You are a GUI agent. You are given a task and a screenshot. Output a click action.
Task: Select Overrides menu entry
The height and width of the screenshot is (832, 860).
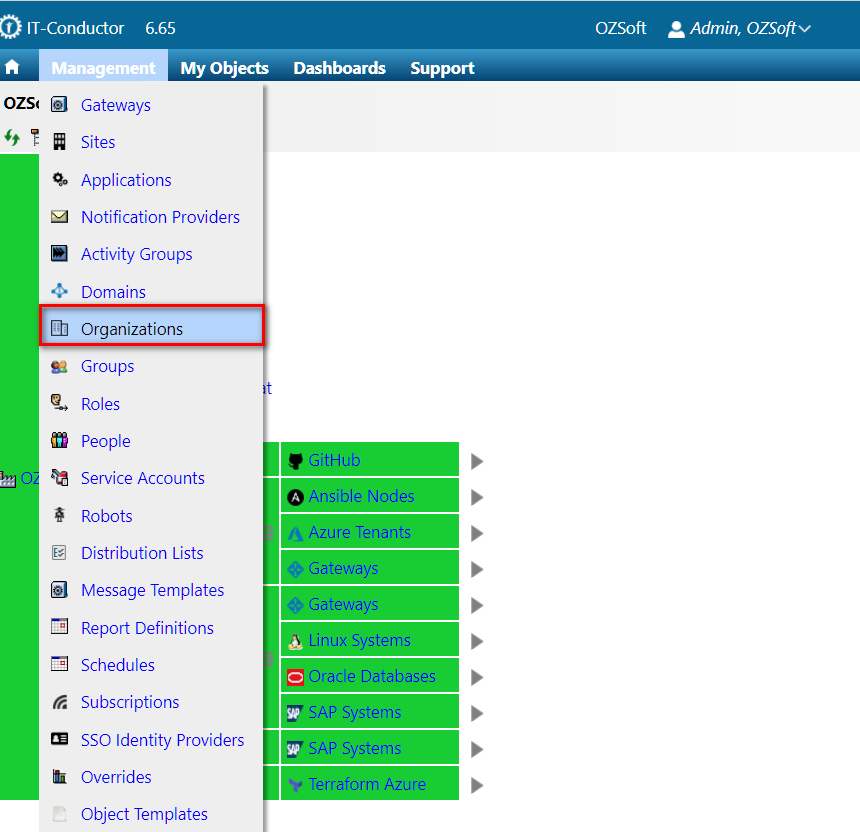[116, 777]
